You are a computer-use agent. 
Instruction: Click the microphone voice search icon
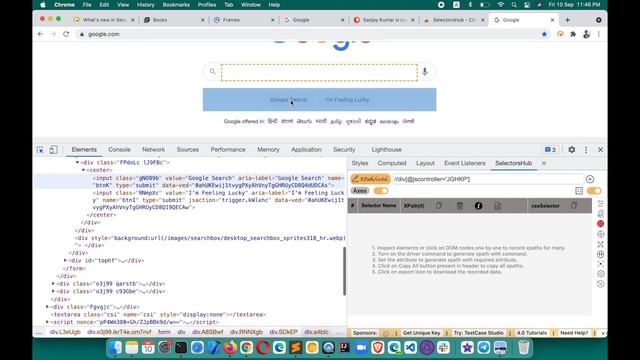[x=425, y=72]
